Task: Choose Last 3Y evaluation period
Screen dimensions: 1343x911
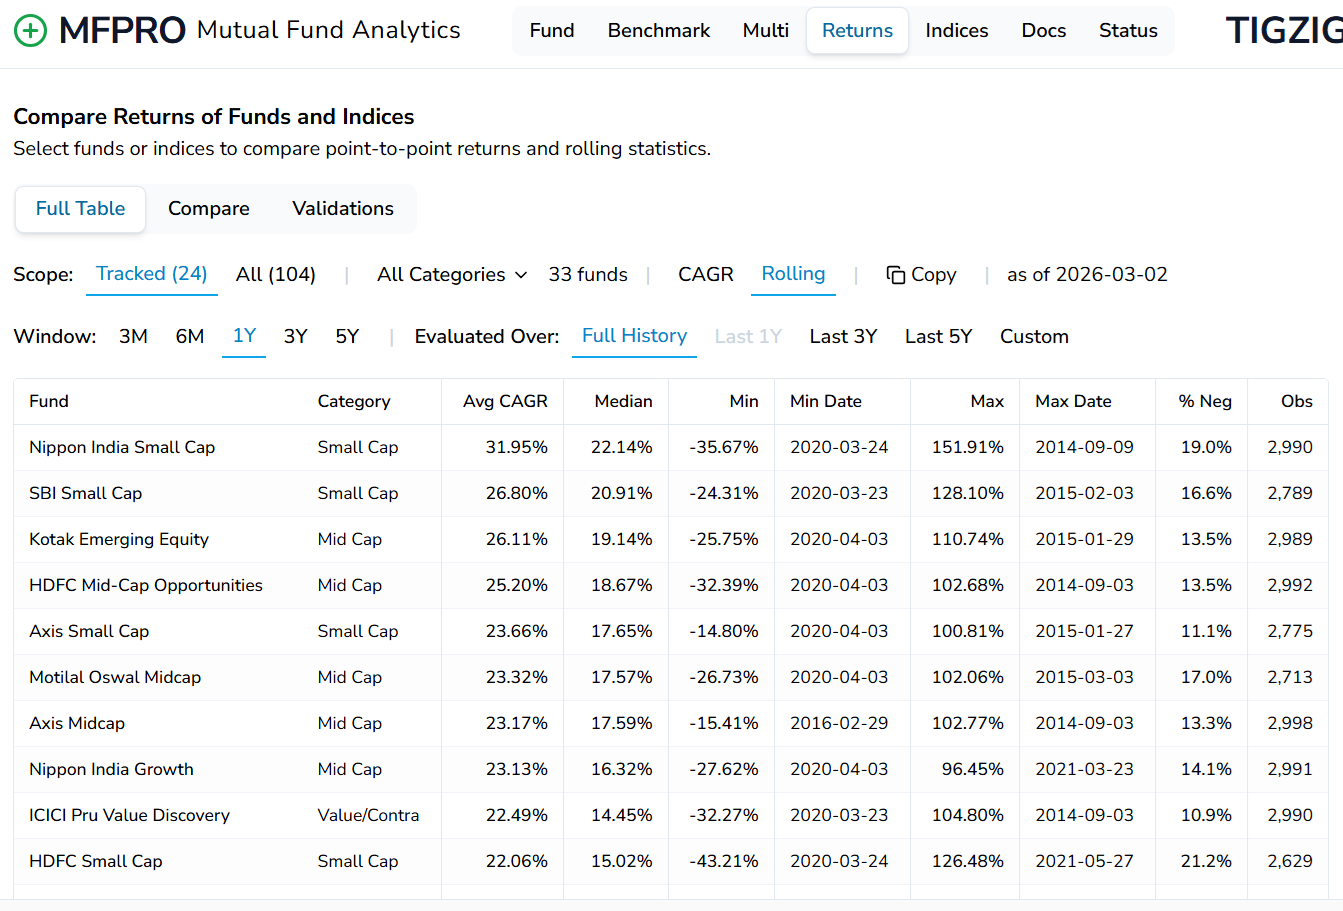Action: pyautogui.click(x=843, y=337)
